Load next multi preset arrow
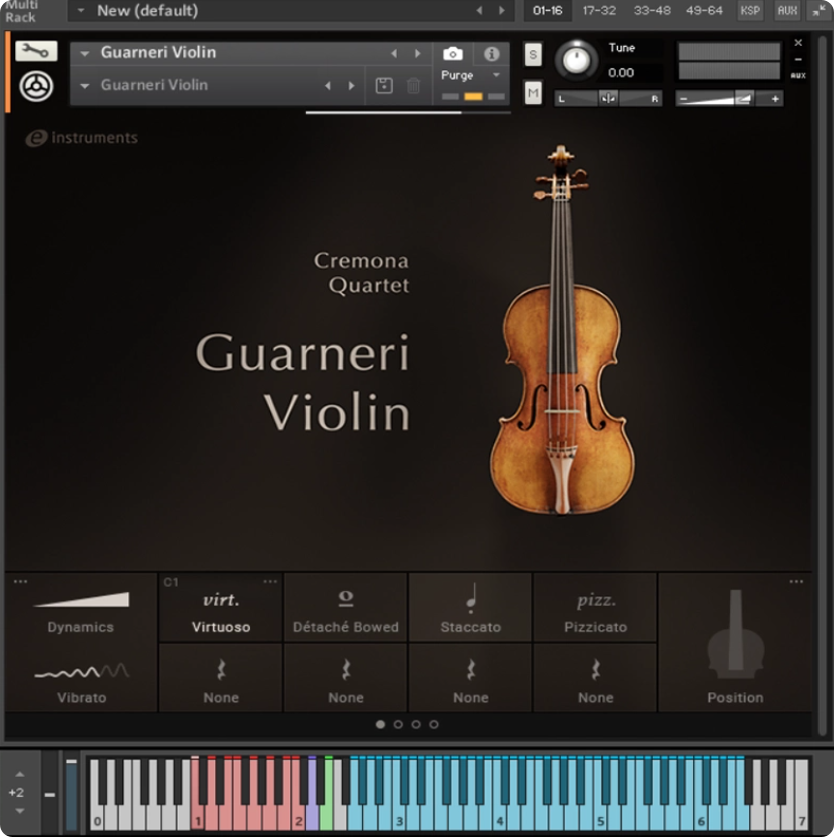Image resolution: width=834 pixels, height=837 pixels. [502, 10]
